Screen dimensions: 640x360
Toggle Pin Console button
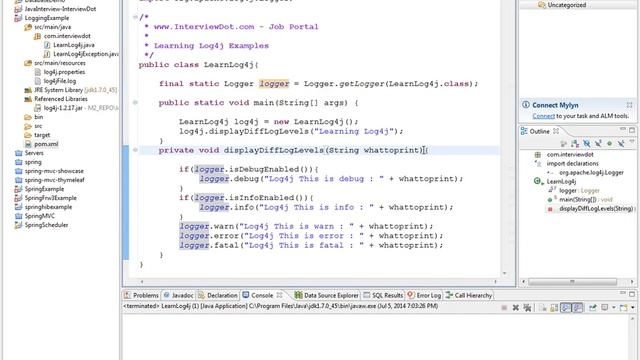click(x=593, y=307)
